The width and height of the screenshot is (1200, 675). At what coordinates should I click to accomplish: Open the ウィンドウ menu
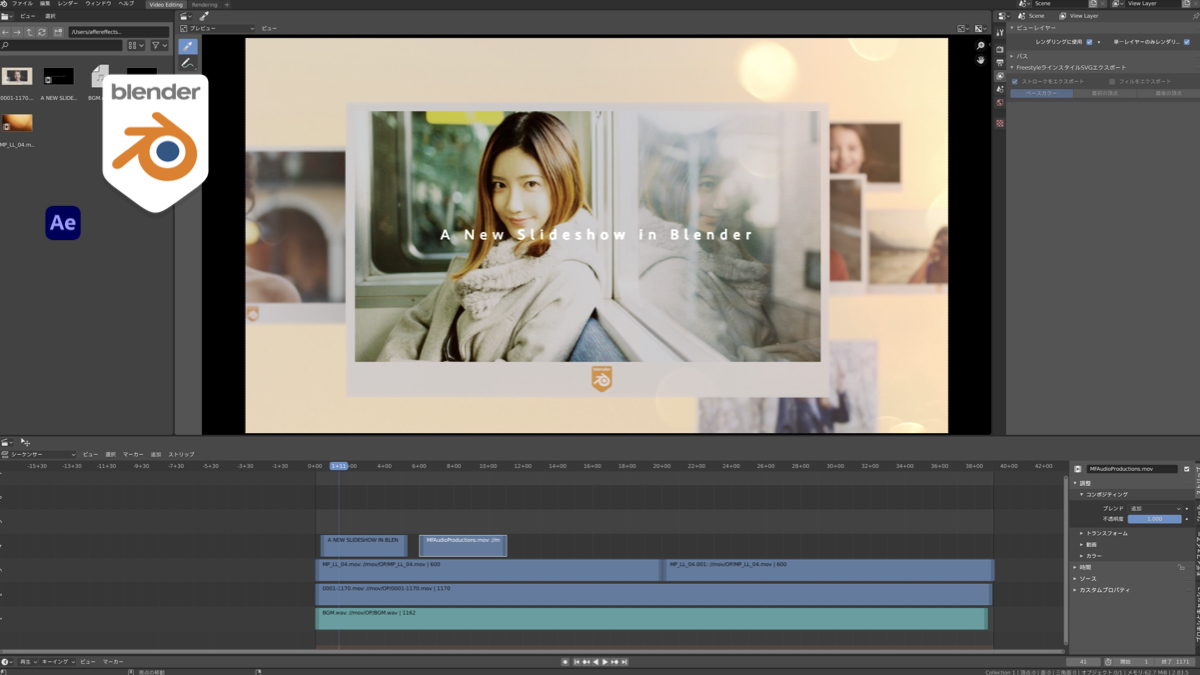(98, 4)
